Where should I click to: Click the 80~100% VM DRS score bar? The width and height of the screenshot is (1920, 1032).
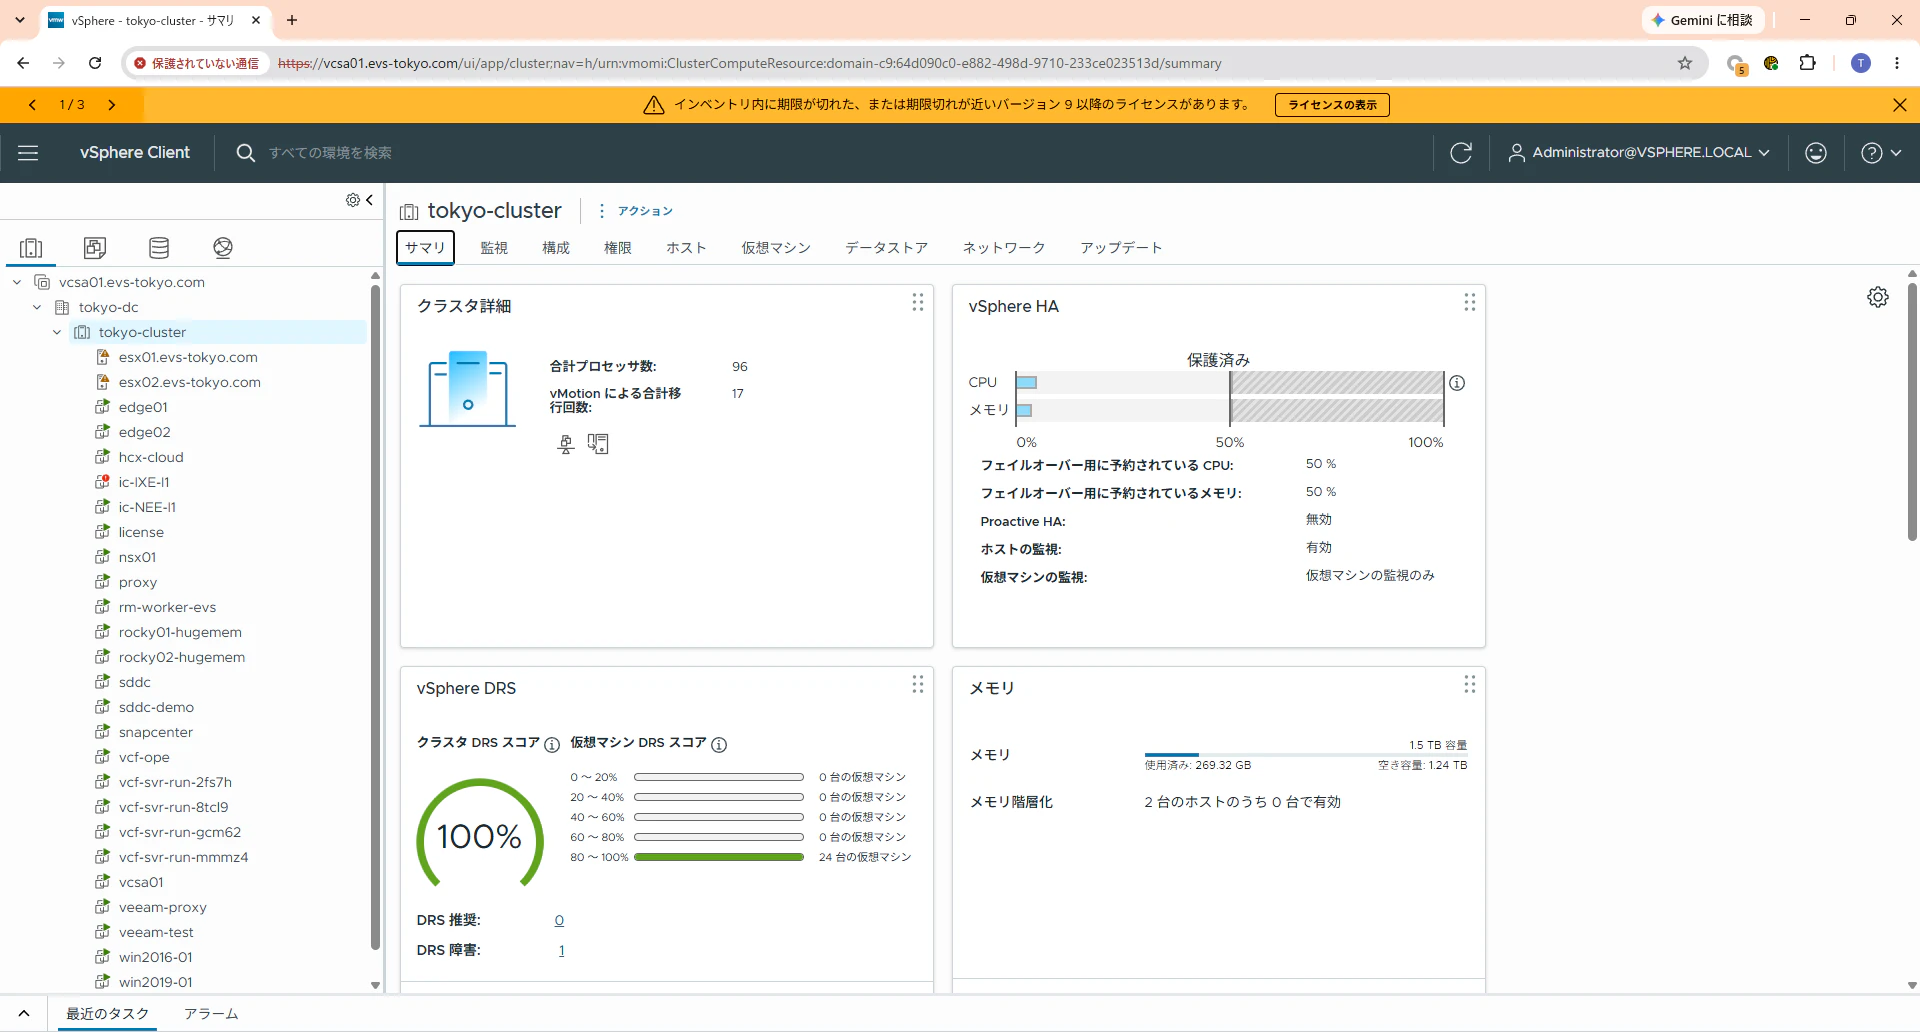pos(719,857)
